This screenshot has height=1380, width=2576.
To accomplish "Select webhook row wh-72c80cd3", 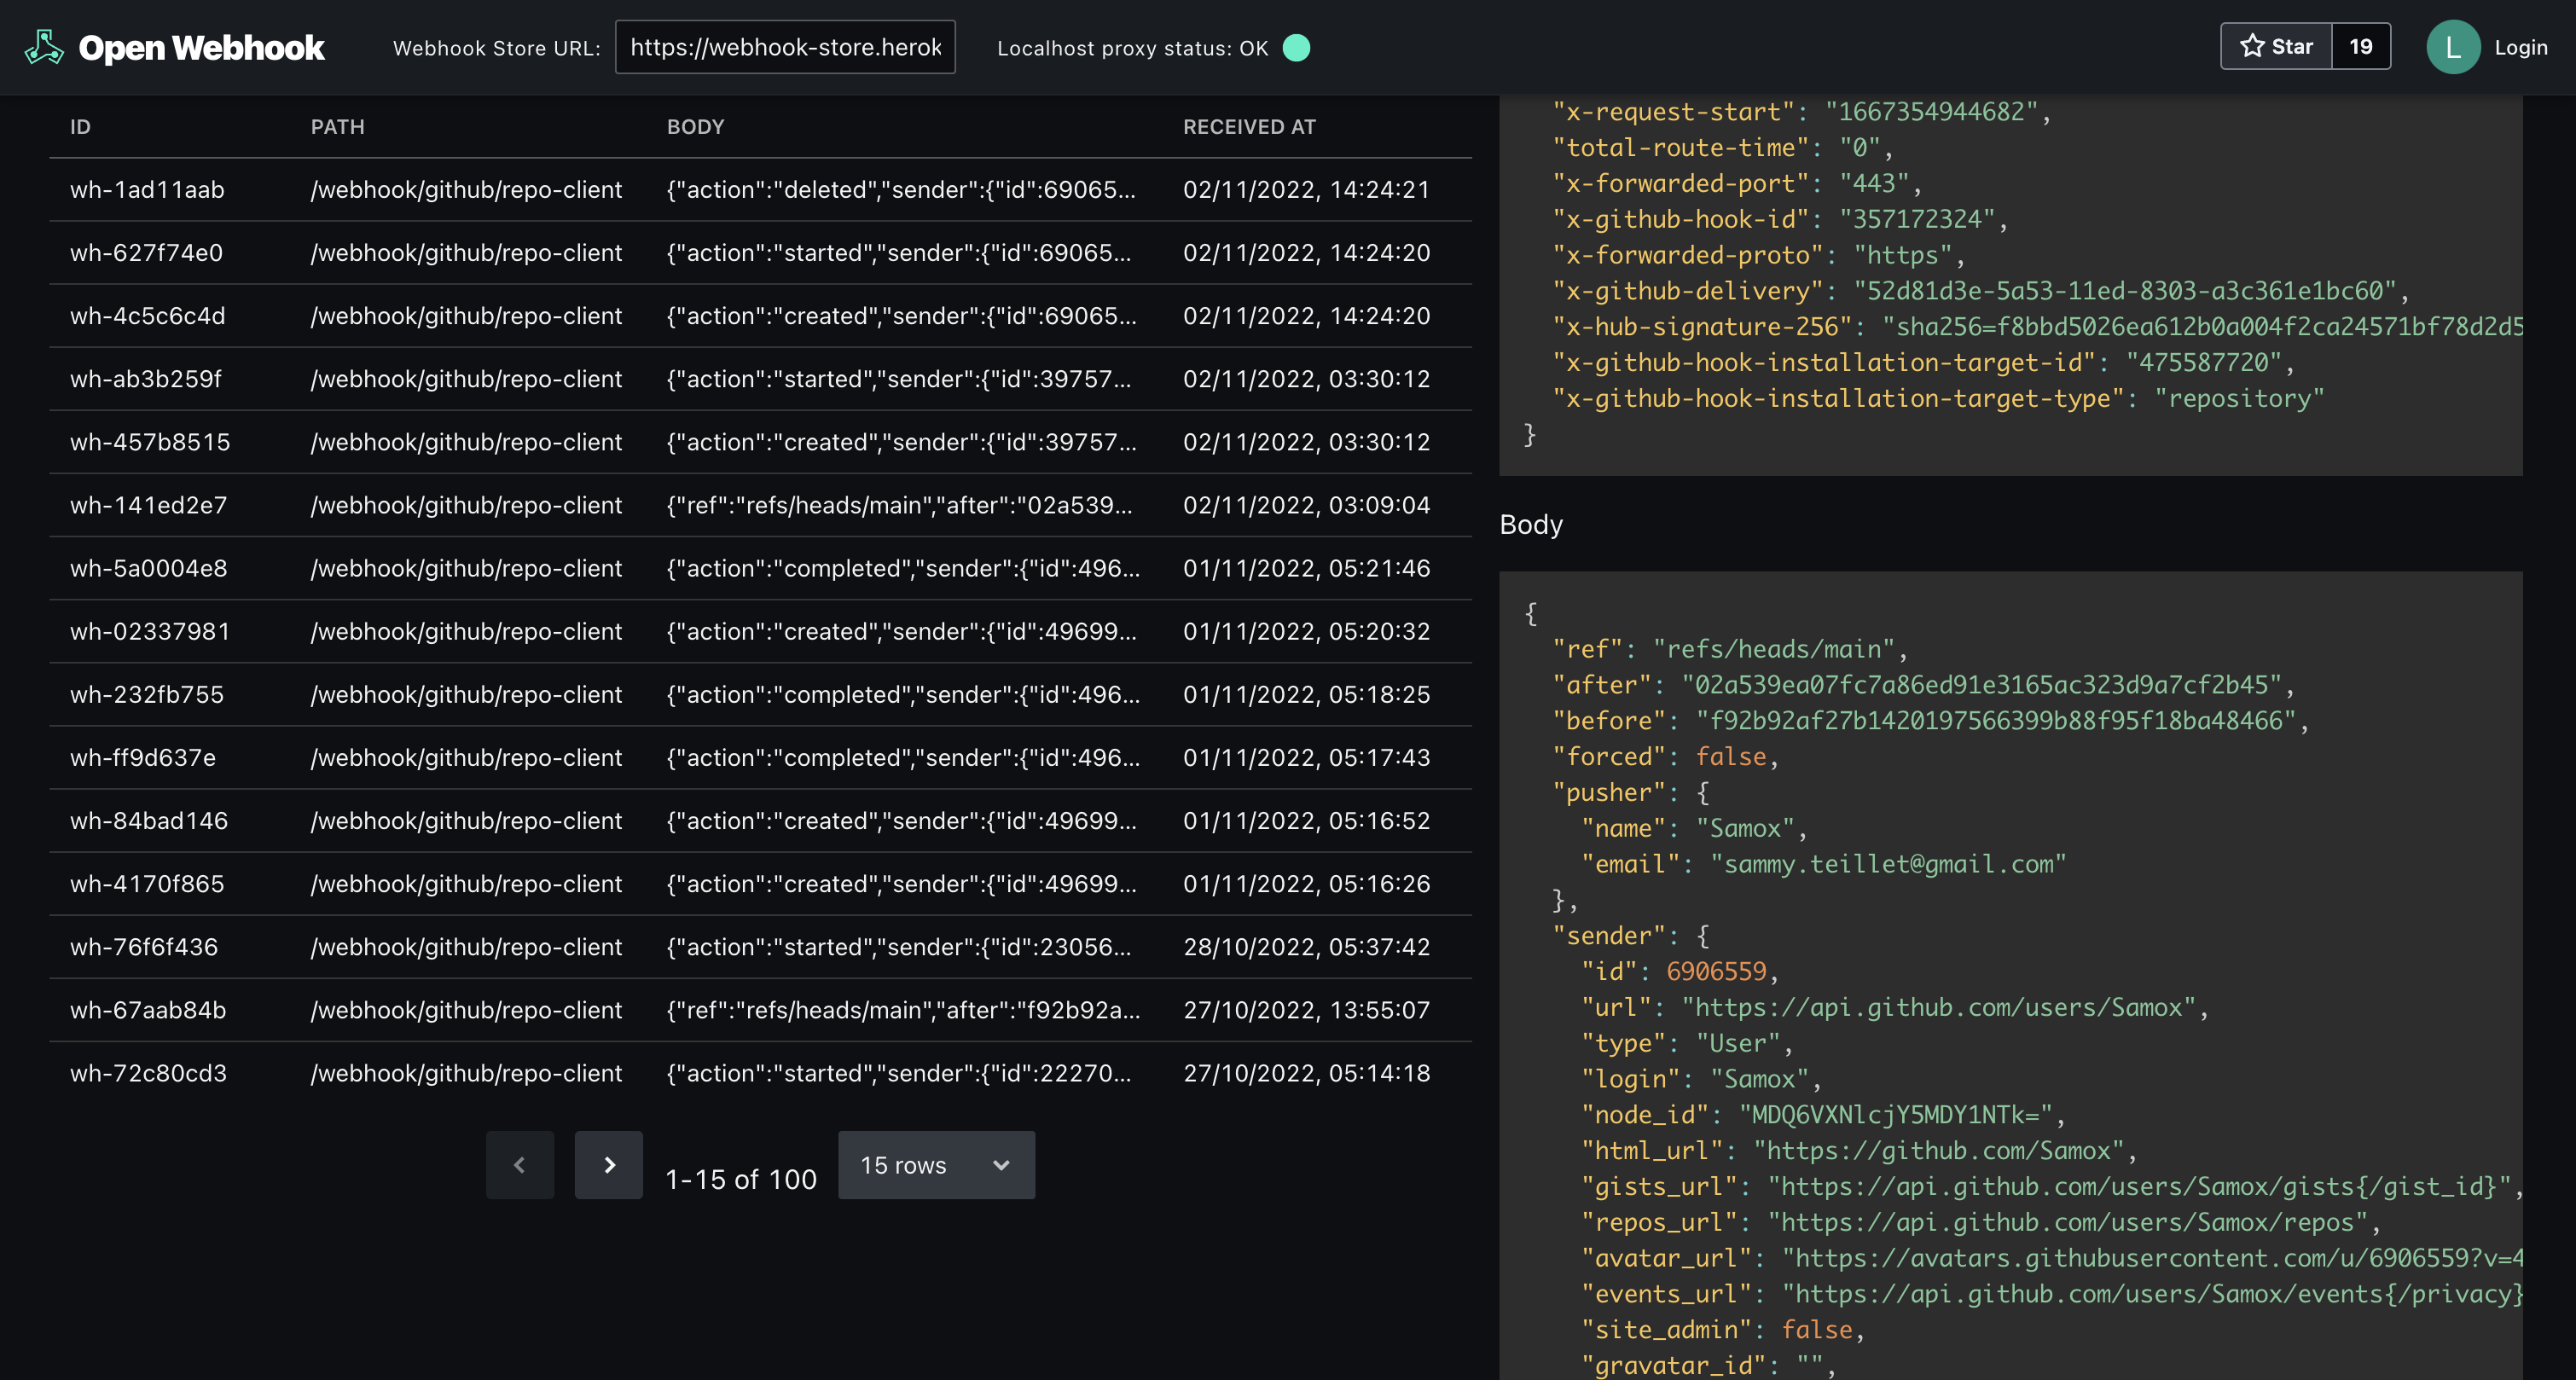I will coord(760,1072).
